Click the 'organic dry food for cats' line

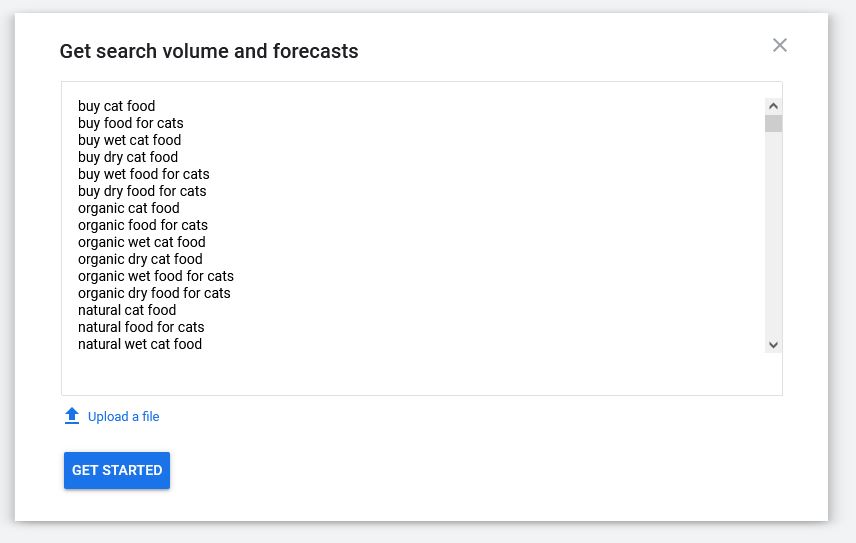click(x=154, y=293)
